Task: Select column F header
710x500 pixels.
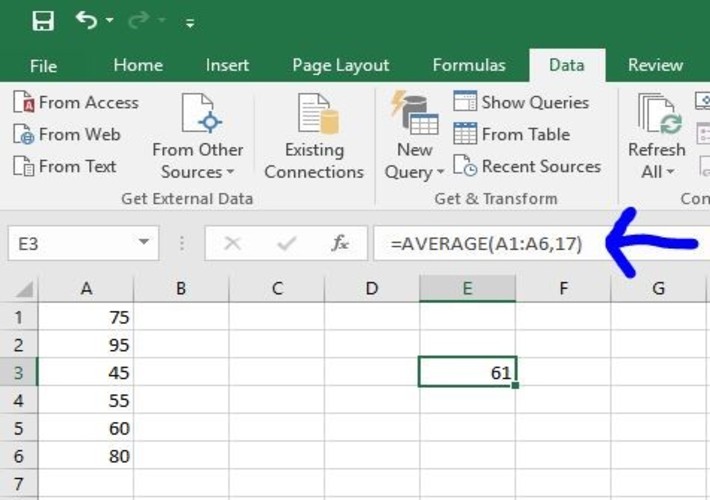Action: [x=563, y=288]
